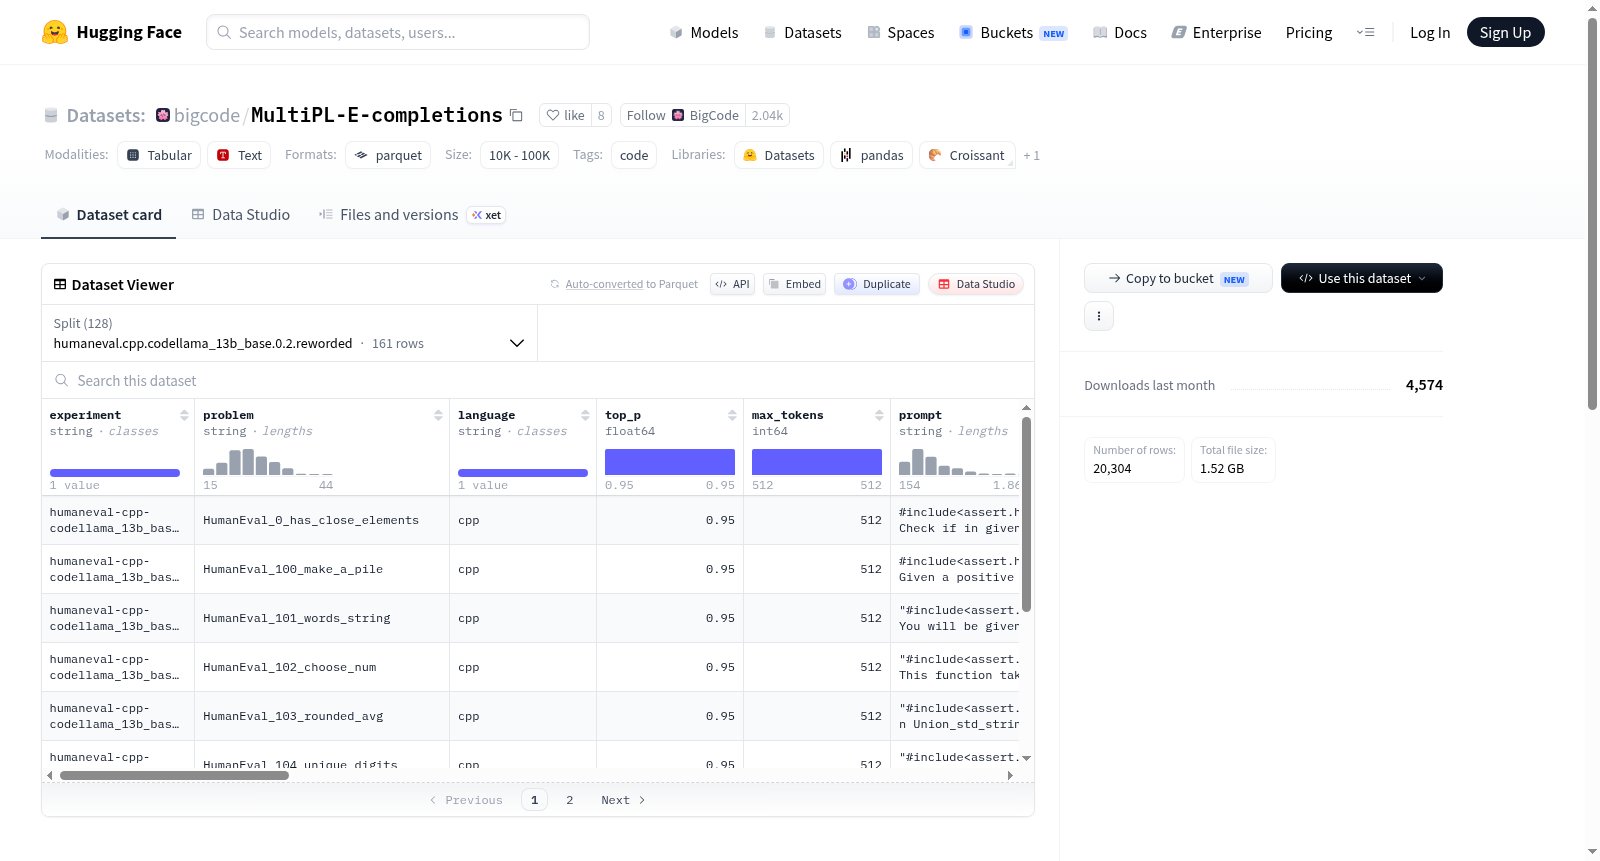The width and height of the screenshot is (1600, 861).
Task: Open the Use this dataset dropdown
Action: pos(1362,278)
